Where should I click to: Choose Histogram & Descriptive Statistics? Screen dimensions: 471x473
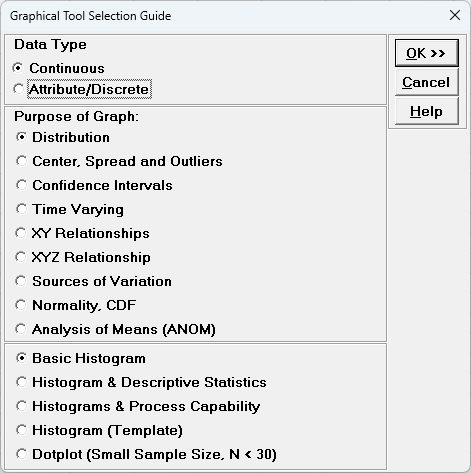[x=142, y=382]
